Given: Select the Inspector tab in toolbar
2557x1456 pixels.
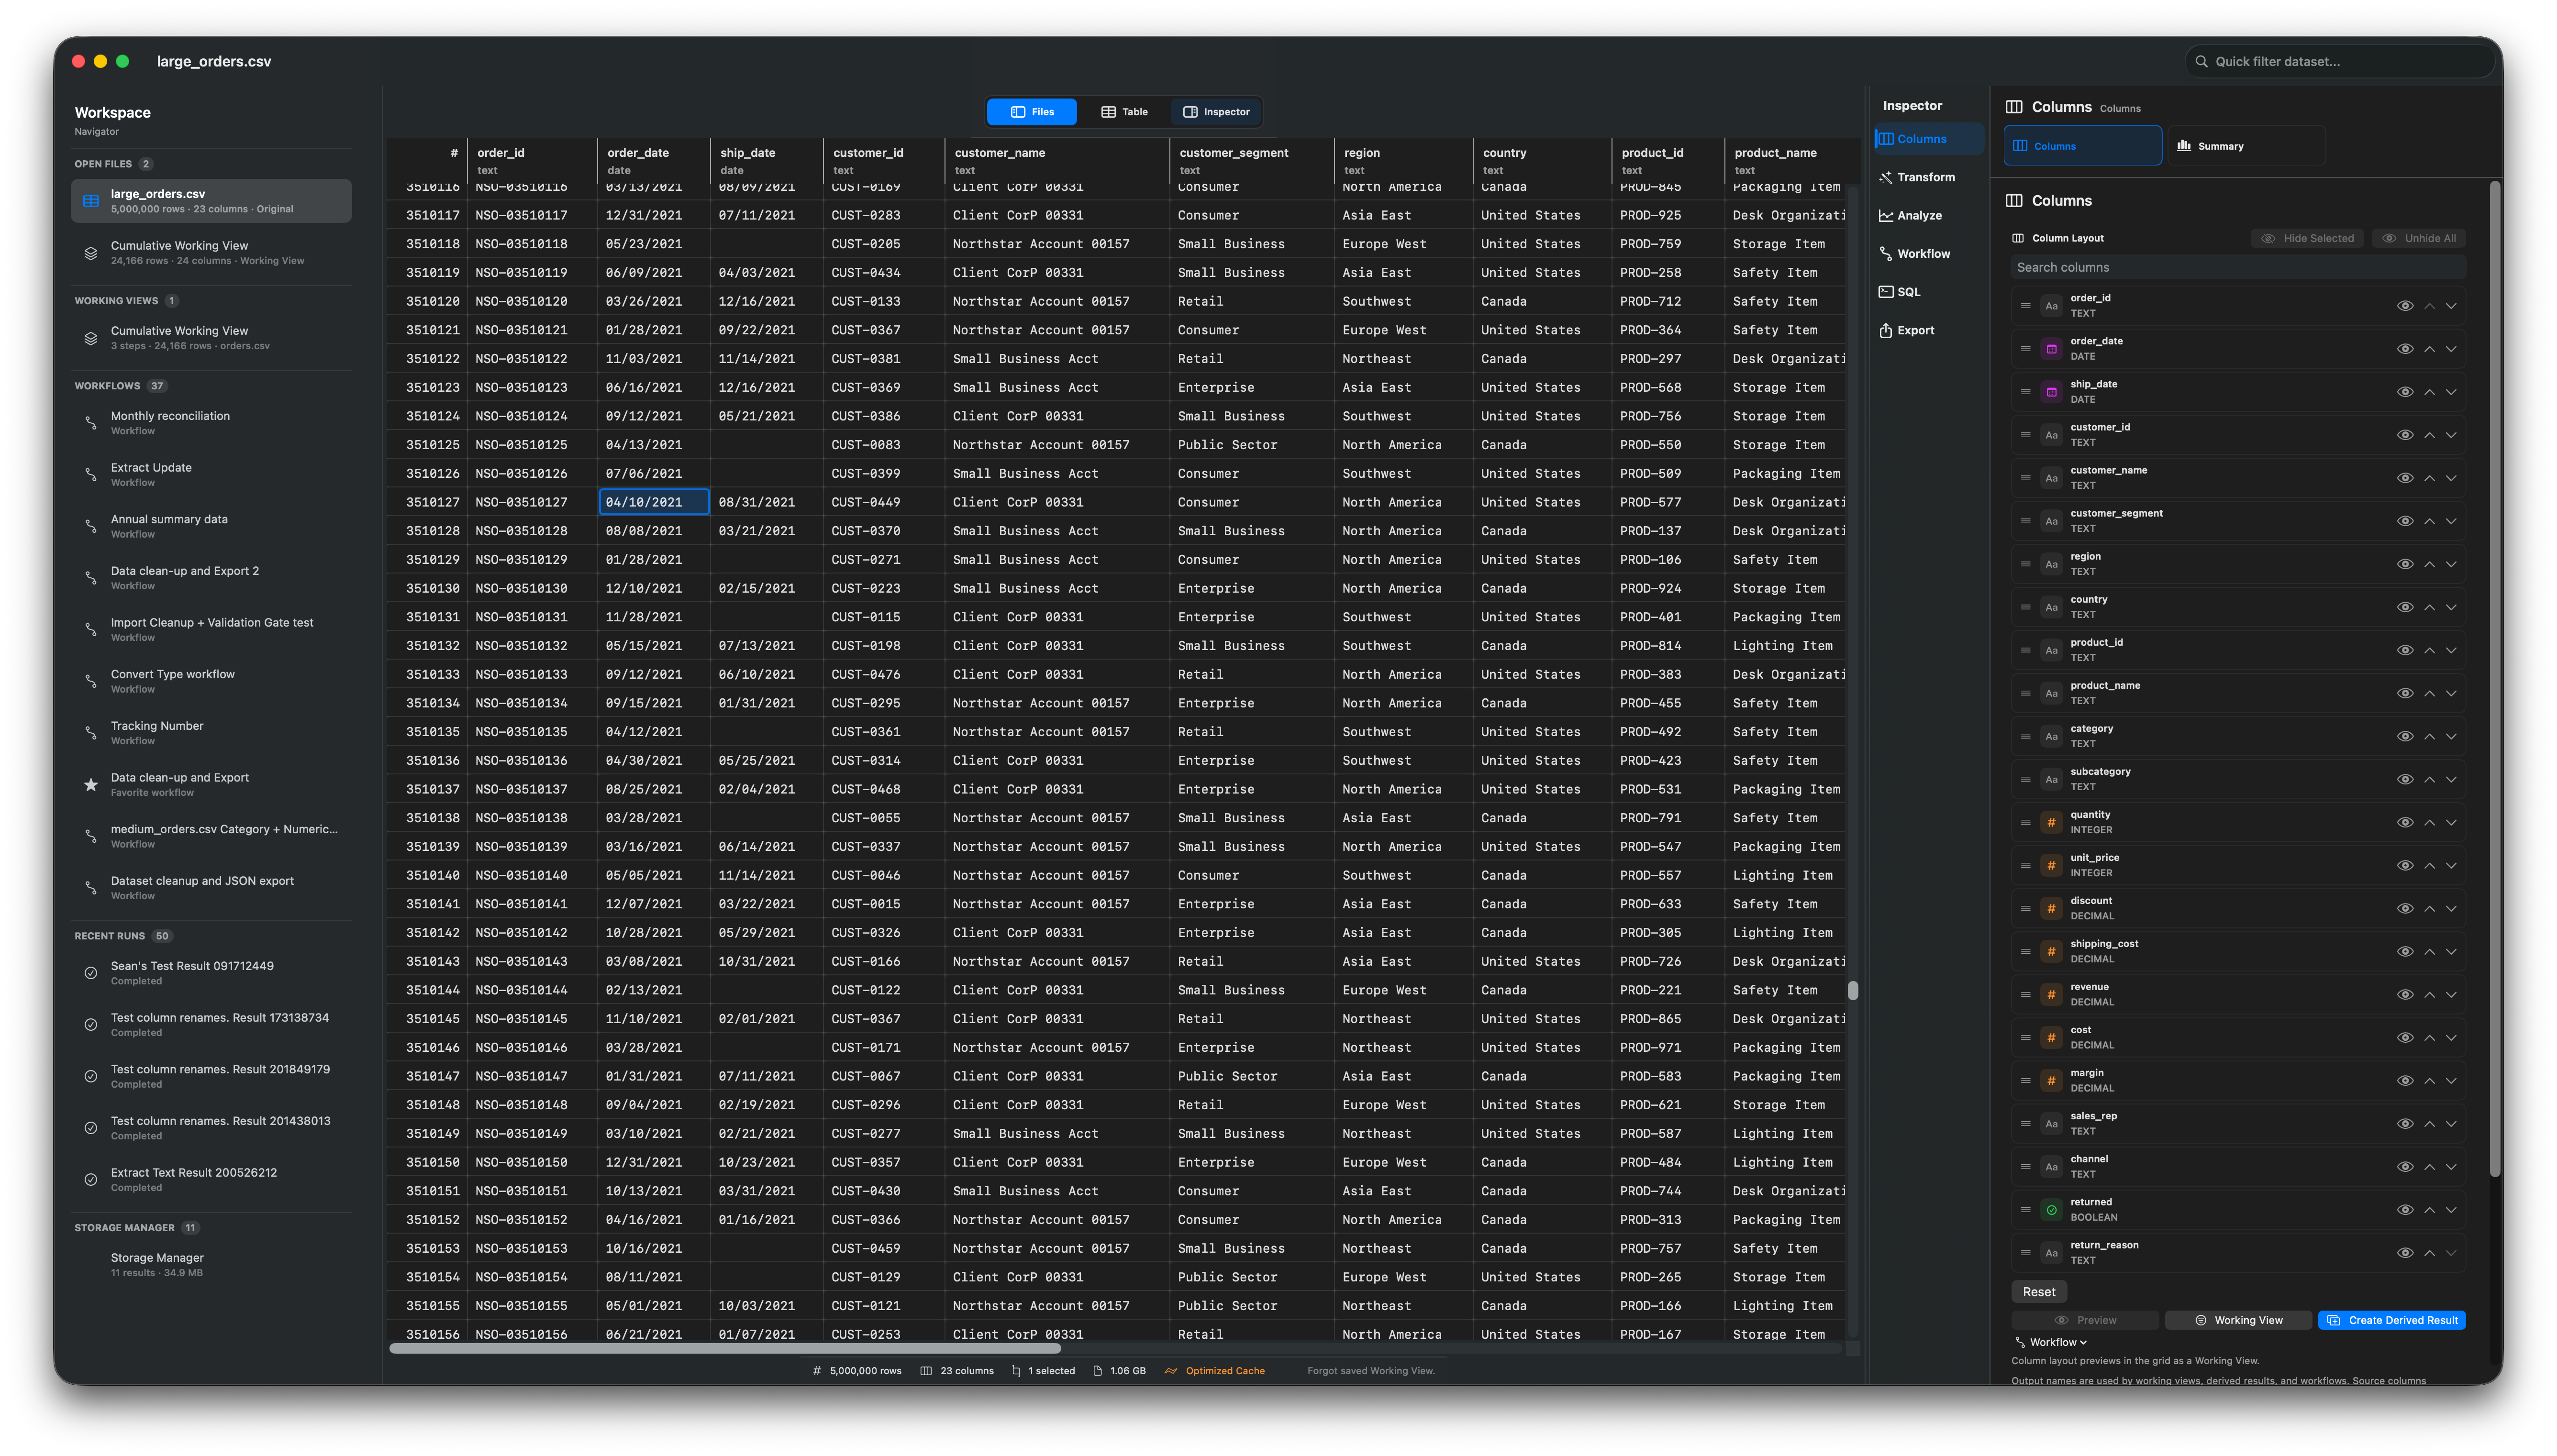Looking at the screenshot, I should [1216, 112].
